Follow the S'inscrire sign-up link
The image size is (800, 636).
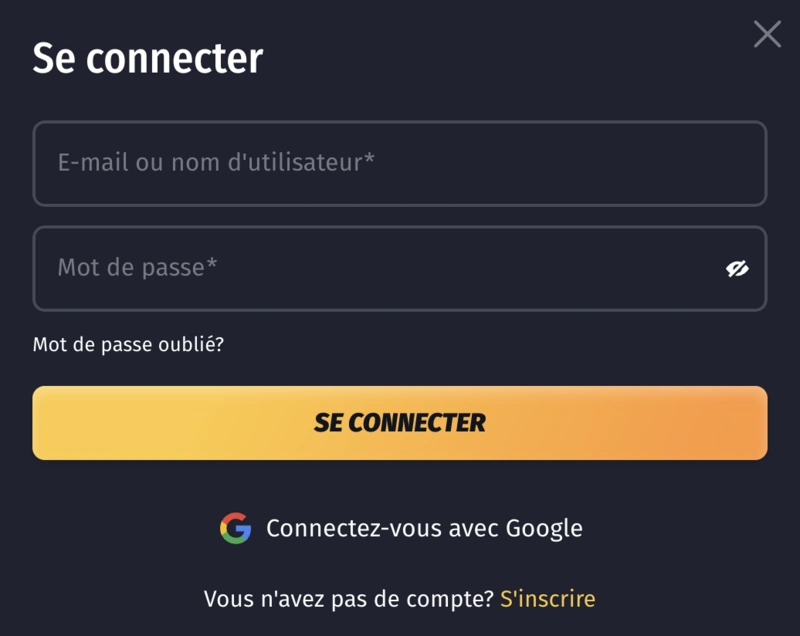547,599
